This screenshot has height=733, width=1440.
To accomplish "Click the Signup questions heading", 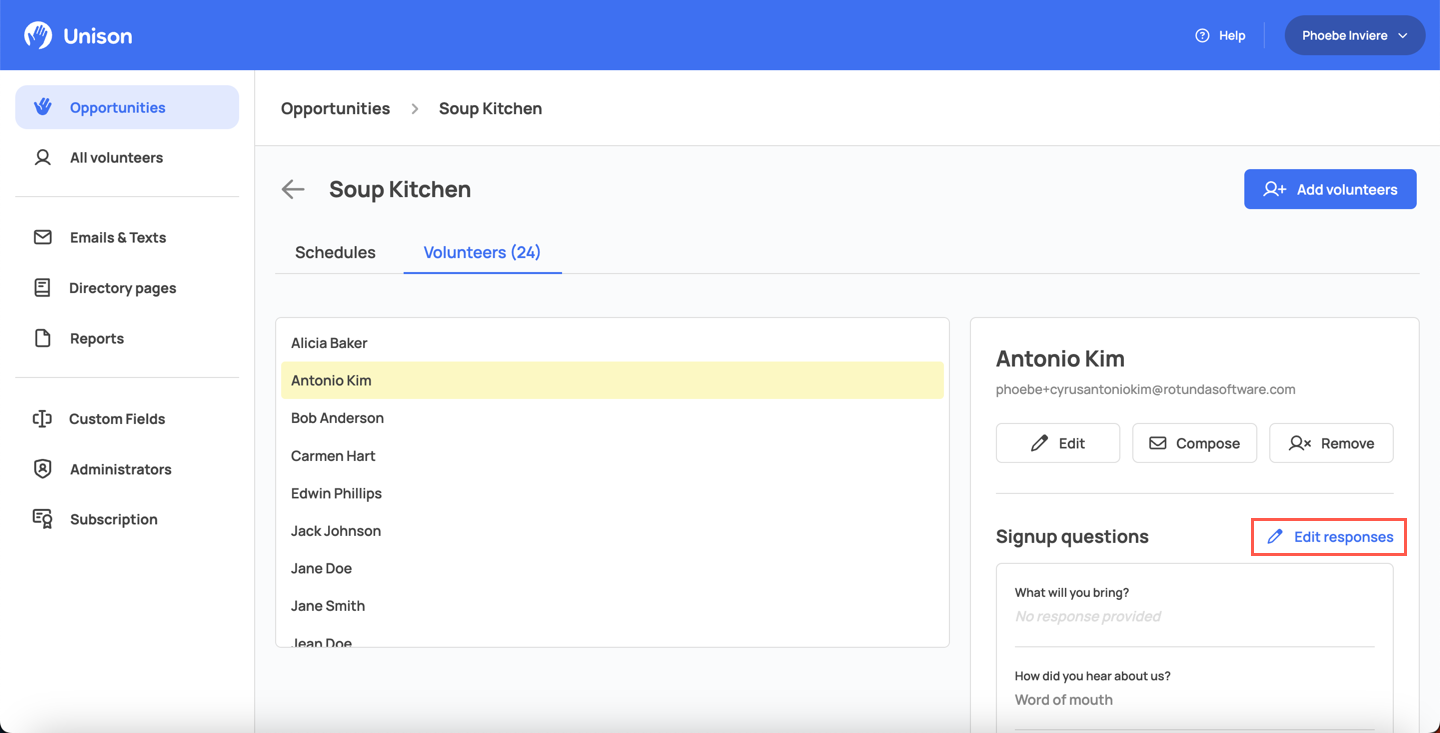I will coord(1072,537).
